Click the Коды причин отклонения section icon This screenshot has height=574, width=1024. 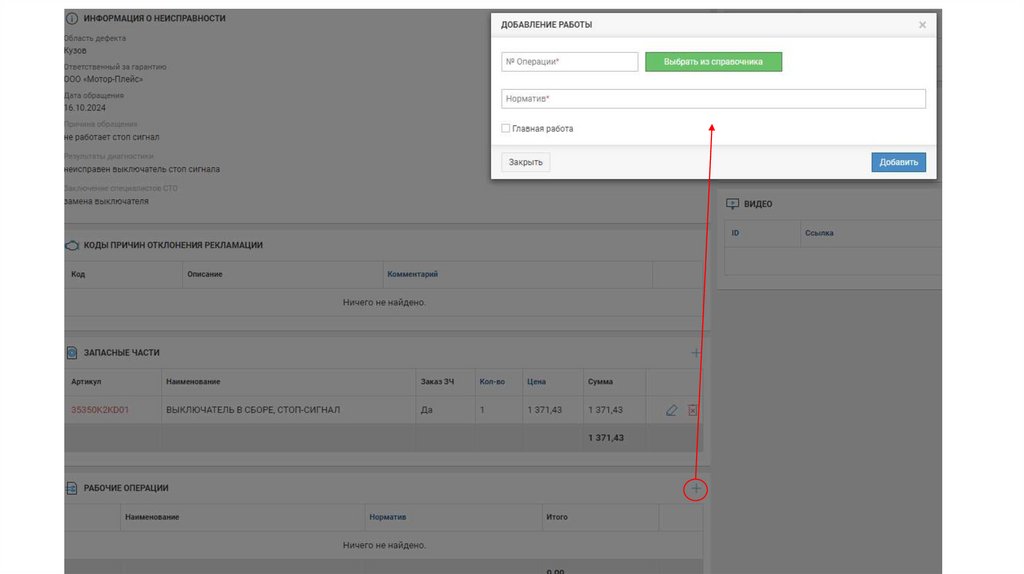point(72,246)
